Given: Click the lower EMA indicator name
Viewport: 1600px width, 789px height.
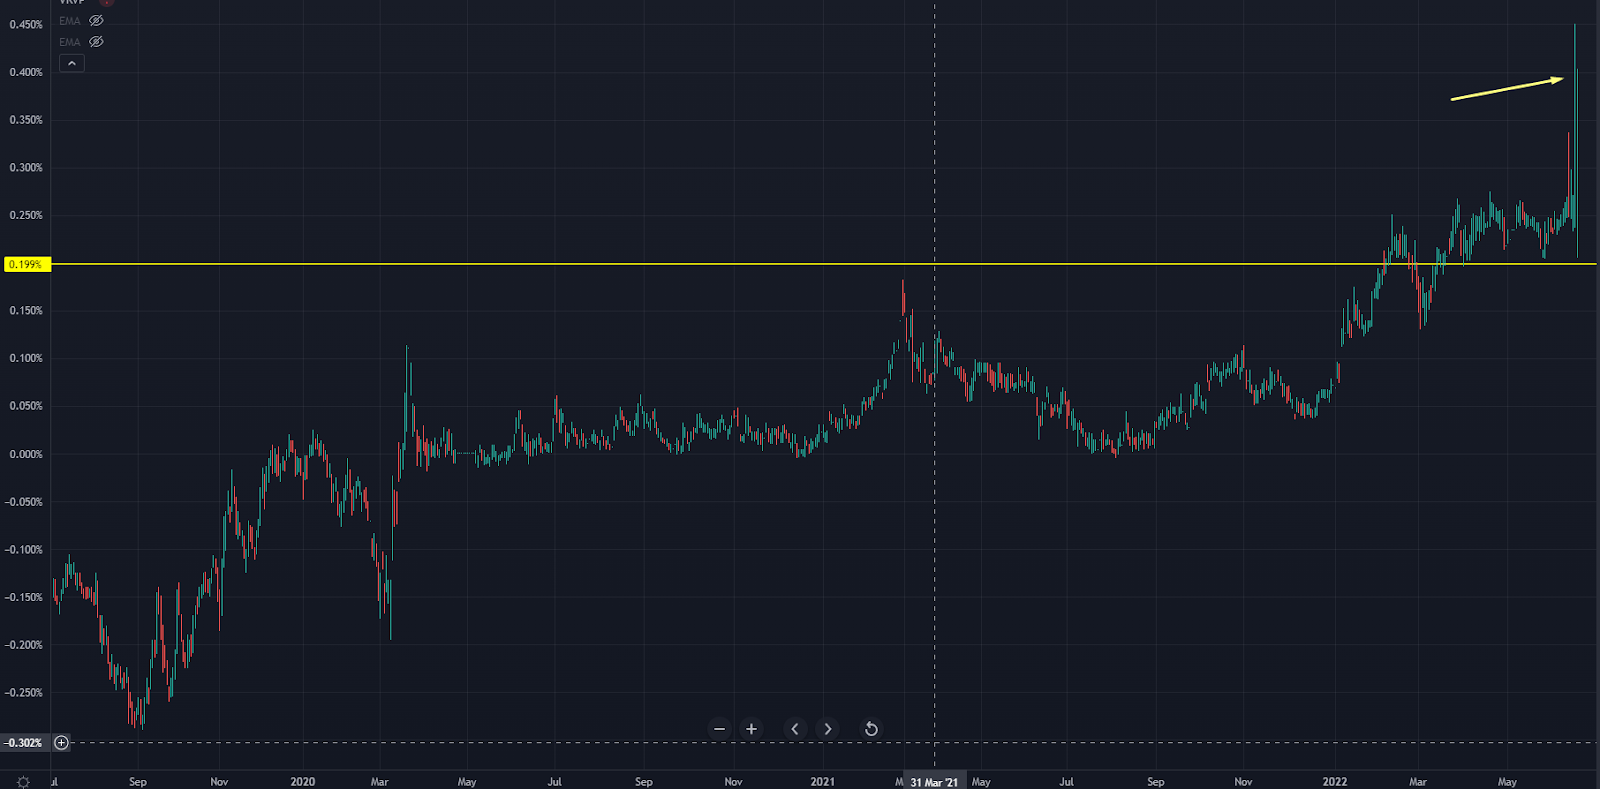Looking at the screenshot, I should pyautogui.click(x=69, y=42).
